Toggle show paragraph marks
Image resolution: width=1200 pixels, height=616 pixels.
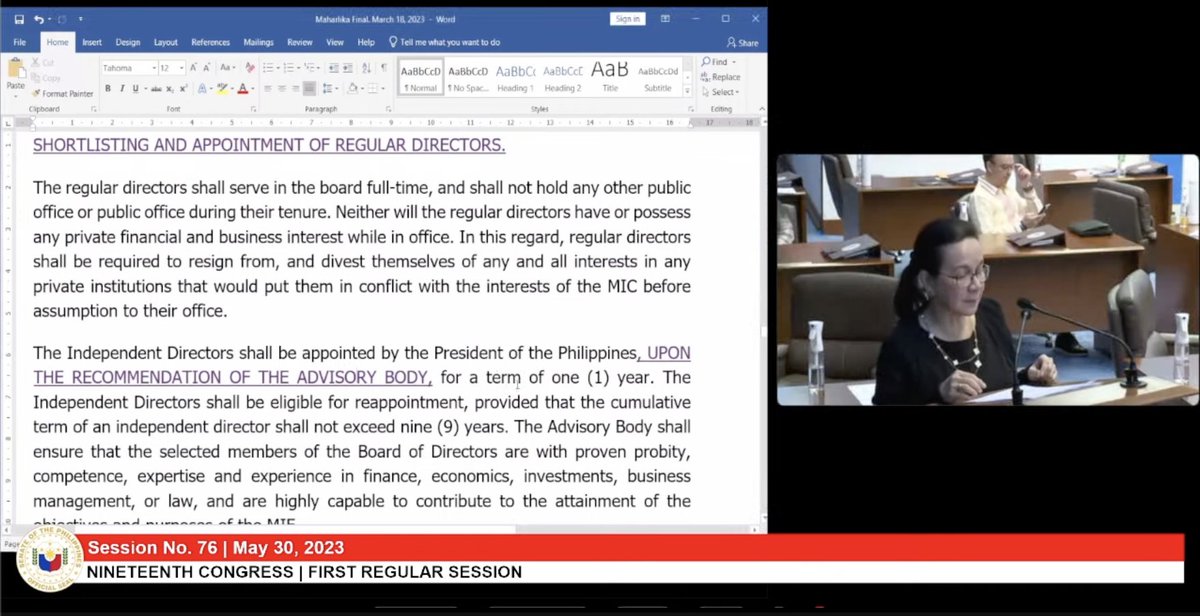tap(384, 68)
